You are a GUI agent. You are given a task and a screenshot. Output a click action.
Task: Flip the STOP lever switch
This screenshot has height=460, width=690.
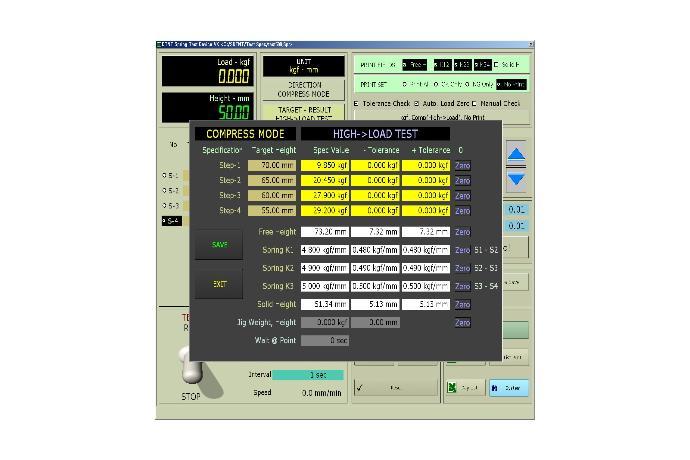[x=192, y=366]
